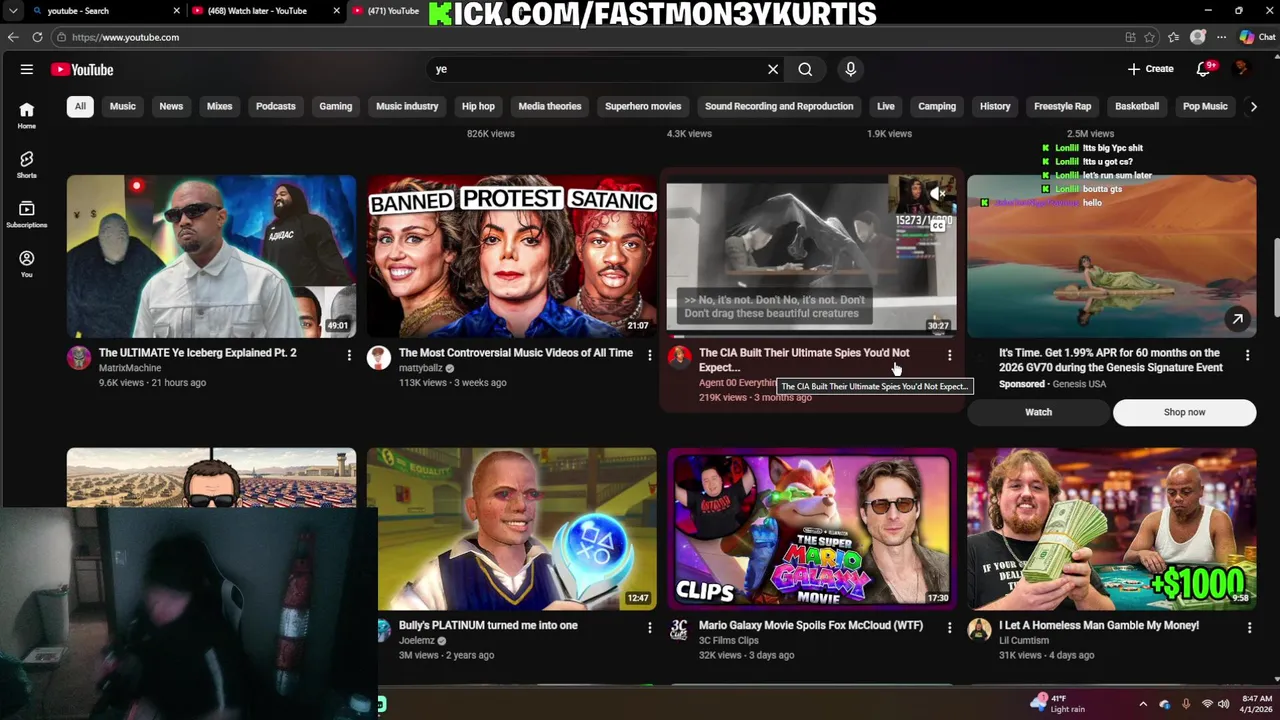Click the CIA video preview progress bar
1280x720 pixels.
coord(811,337)
